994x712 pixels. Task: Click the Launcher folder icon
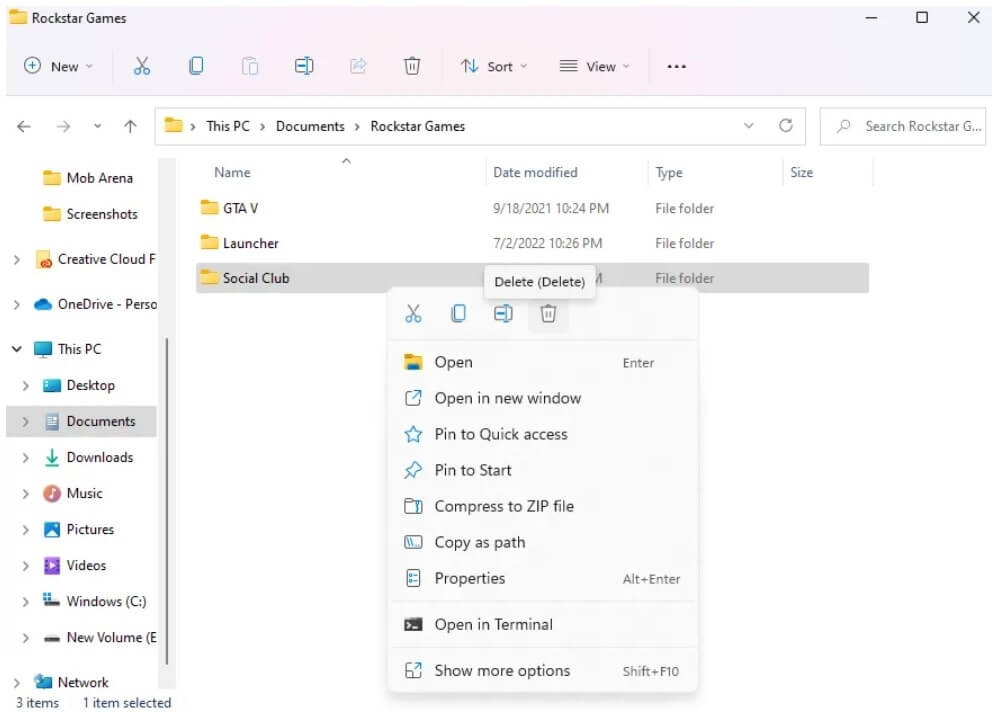tap(209, 242)
